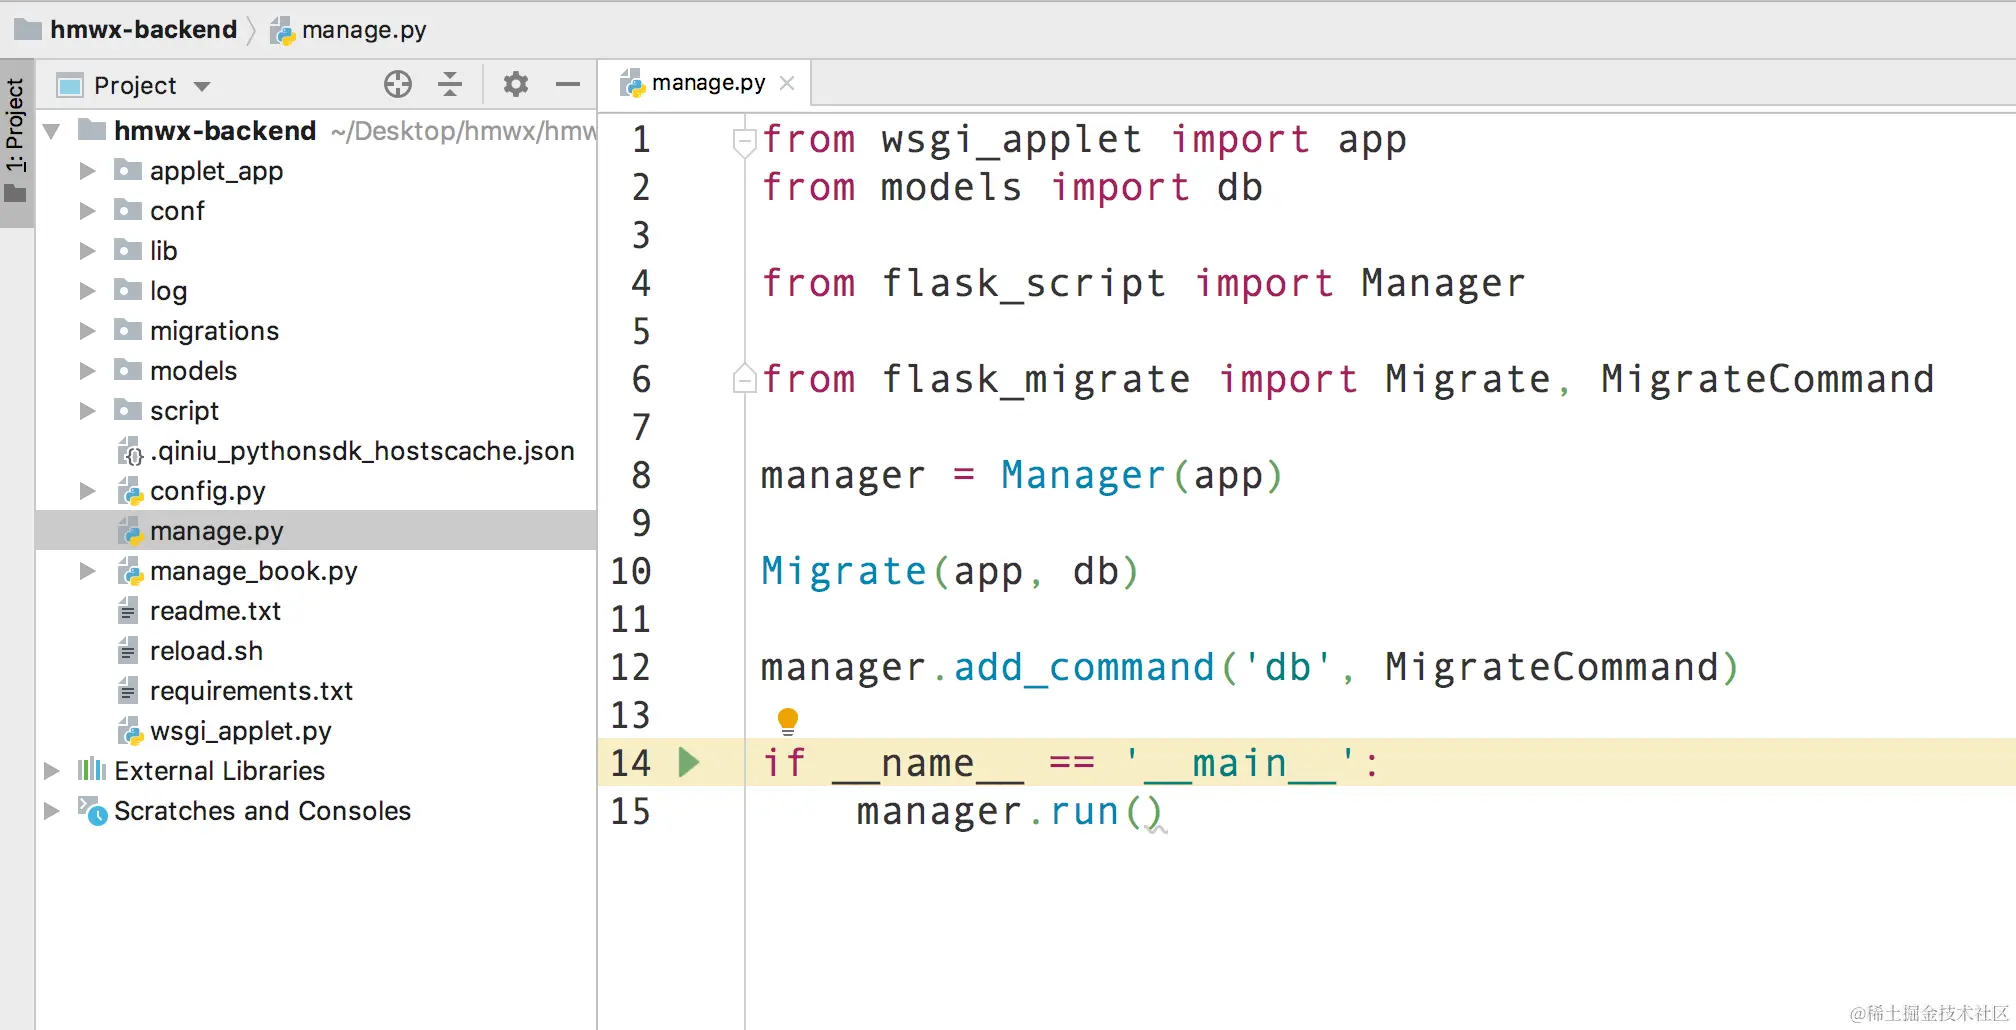The width and height of the screenshot is (2016, 1030).
Task: Click 'manager.run()' on line 15
Action: coord(1010,811)
